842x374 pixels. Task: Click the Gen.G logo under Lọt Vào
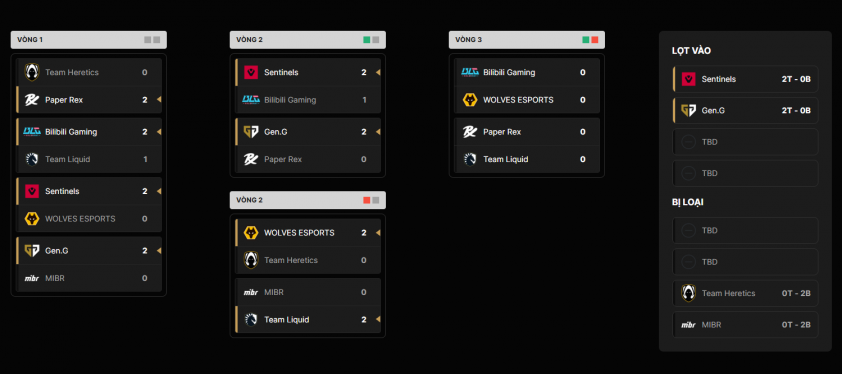(x=688, y=111)
